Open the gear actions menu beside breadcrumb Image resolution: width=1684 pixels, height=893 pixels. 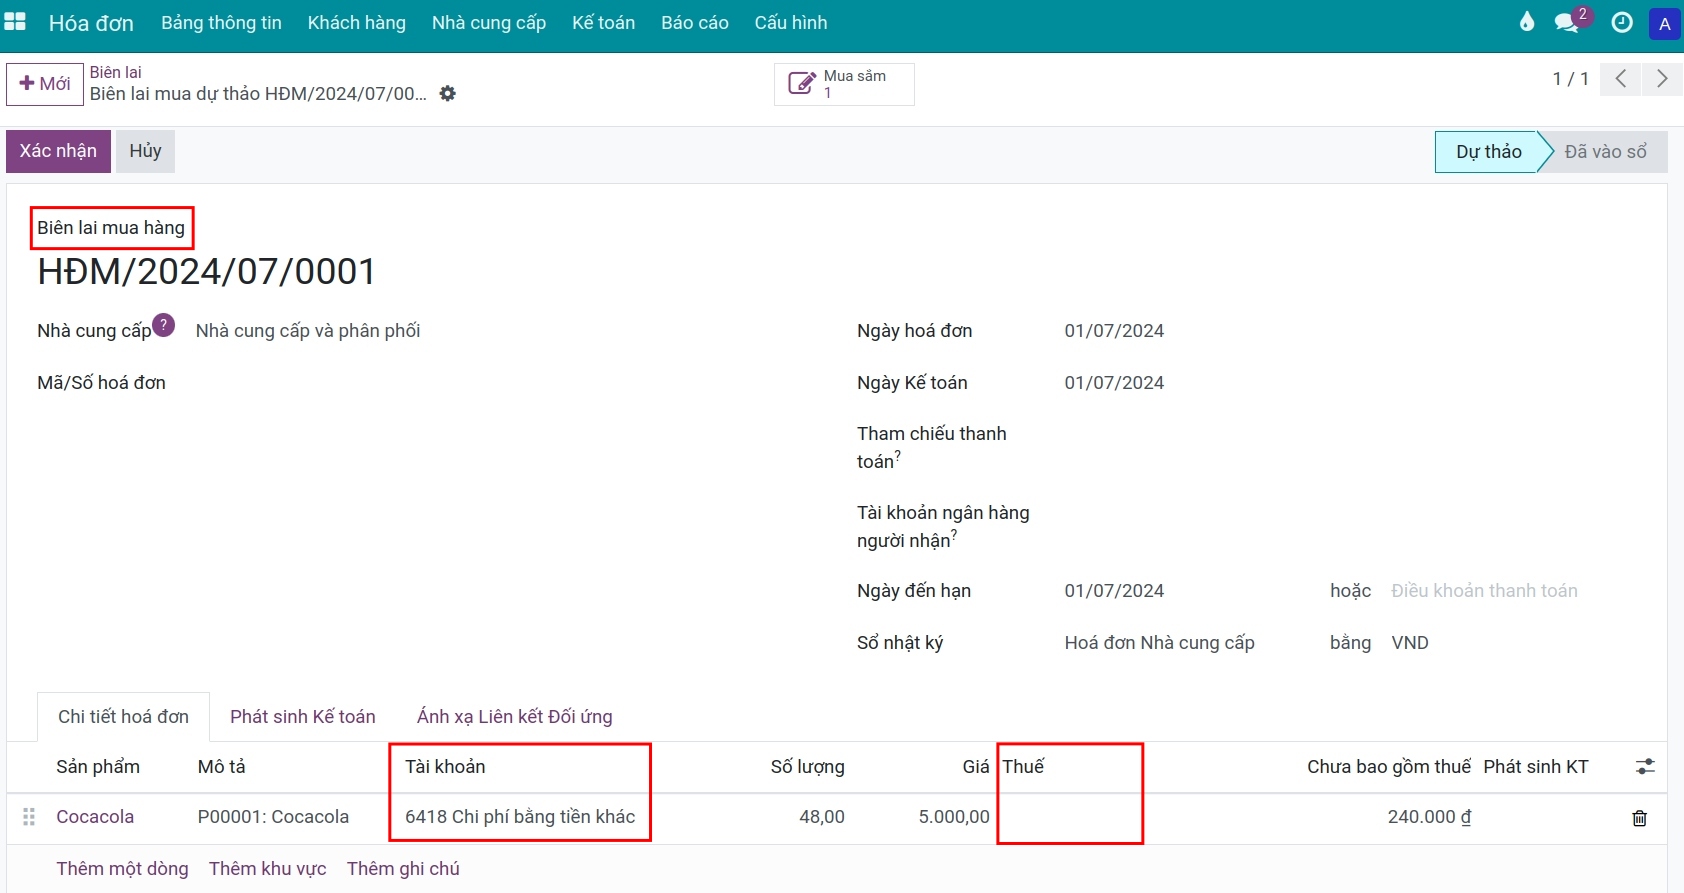click(x=448, y=93)
